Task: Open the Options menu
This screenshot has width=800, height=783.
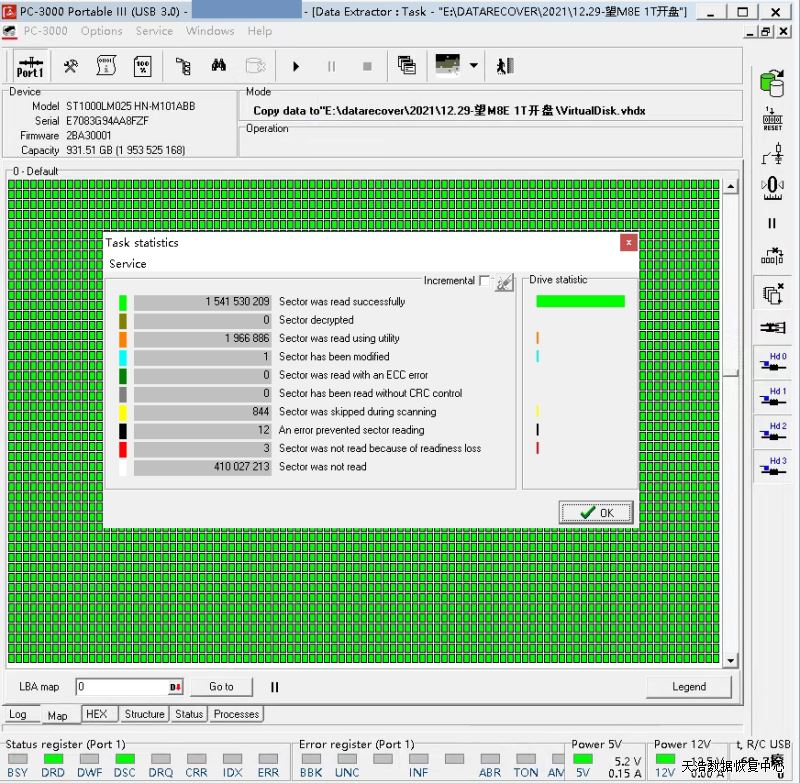Action: click(102, 31)
